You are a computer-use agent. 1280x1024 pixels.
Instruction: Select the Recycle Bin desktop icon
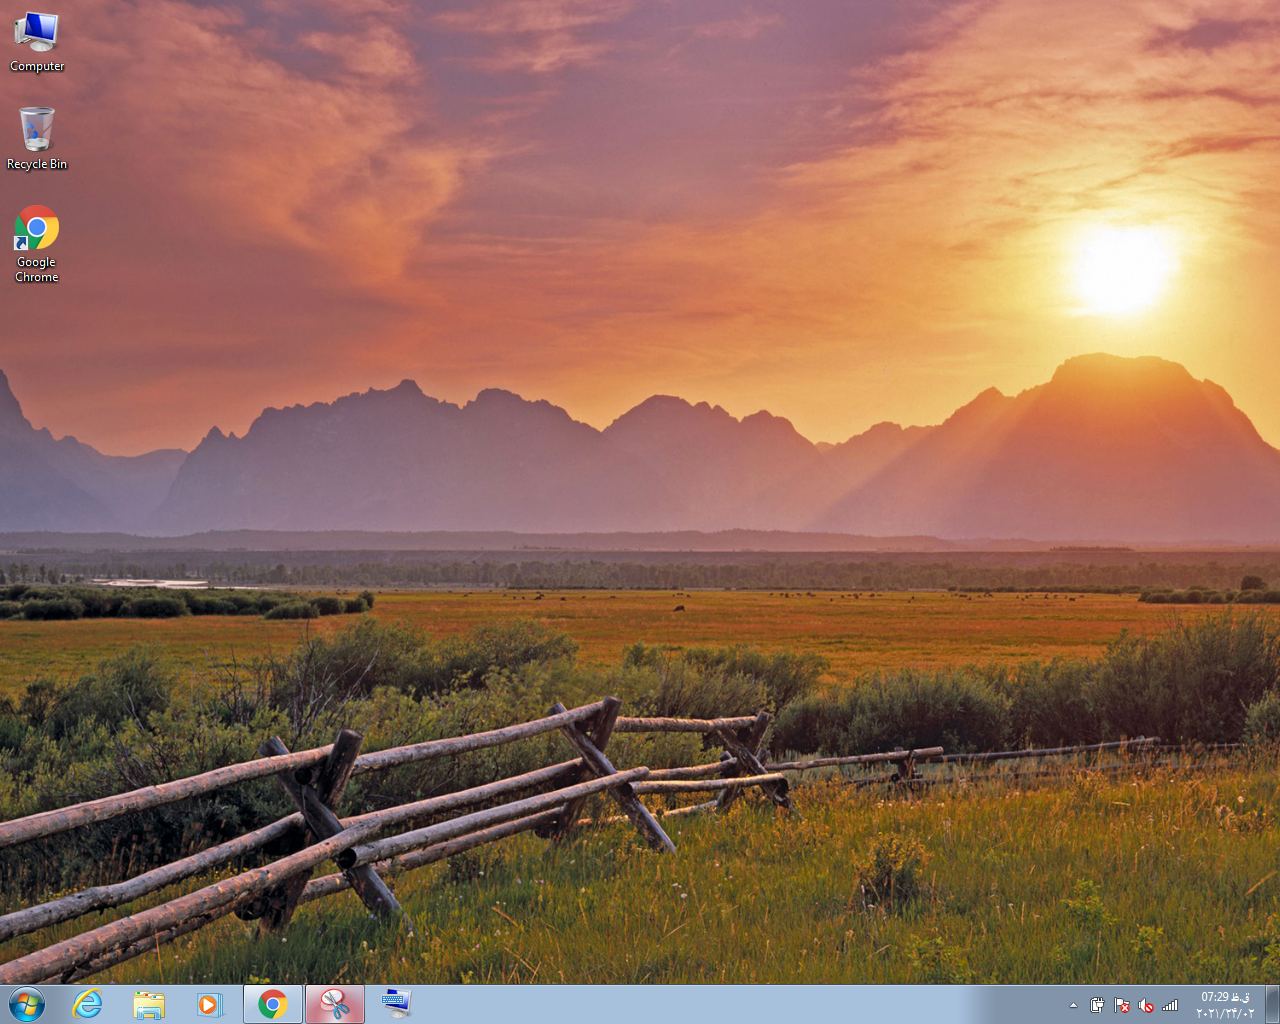coord(37,138)
